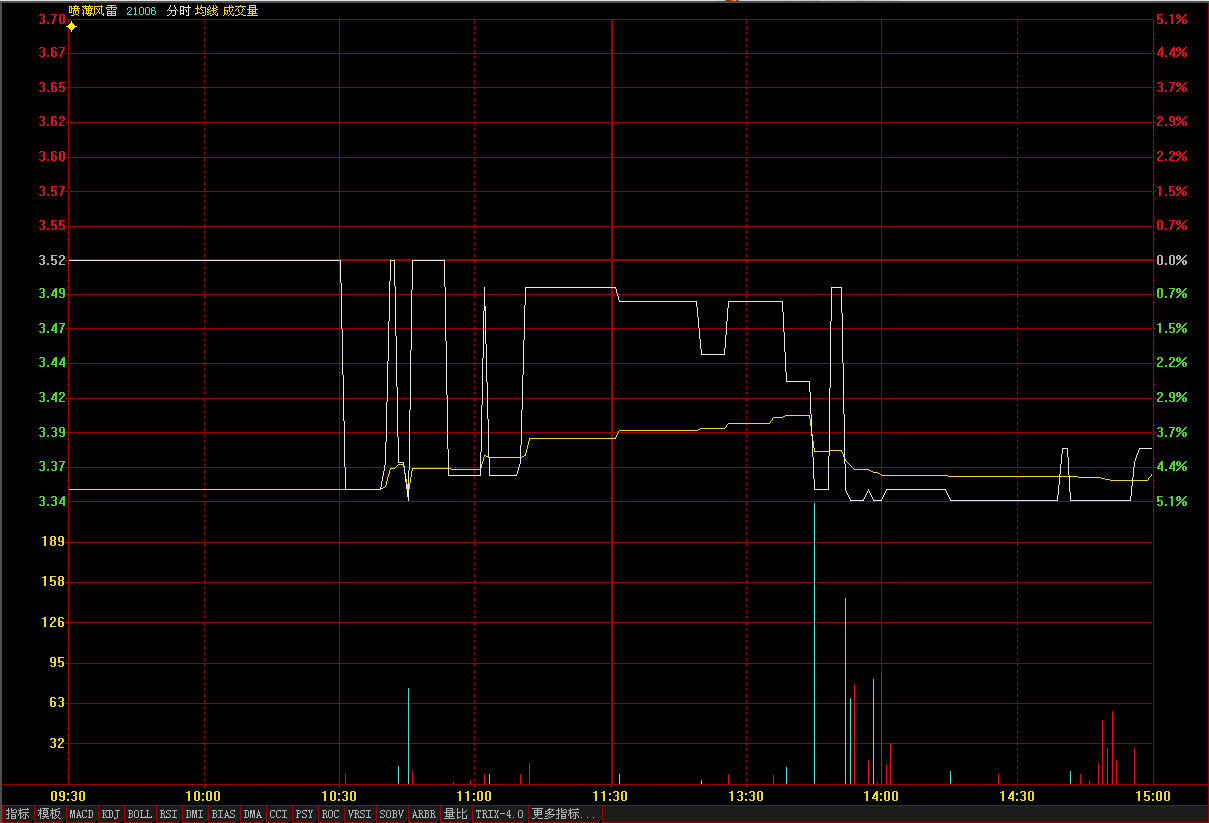Click the yellow diamond marker at chart top-left
This screenshot has width=1209, height=823.
click(x=71, y=27)
